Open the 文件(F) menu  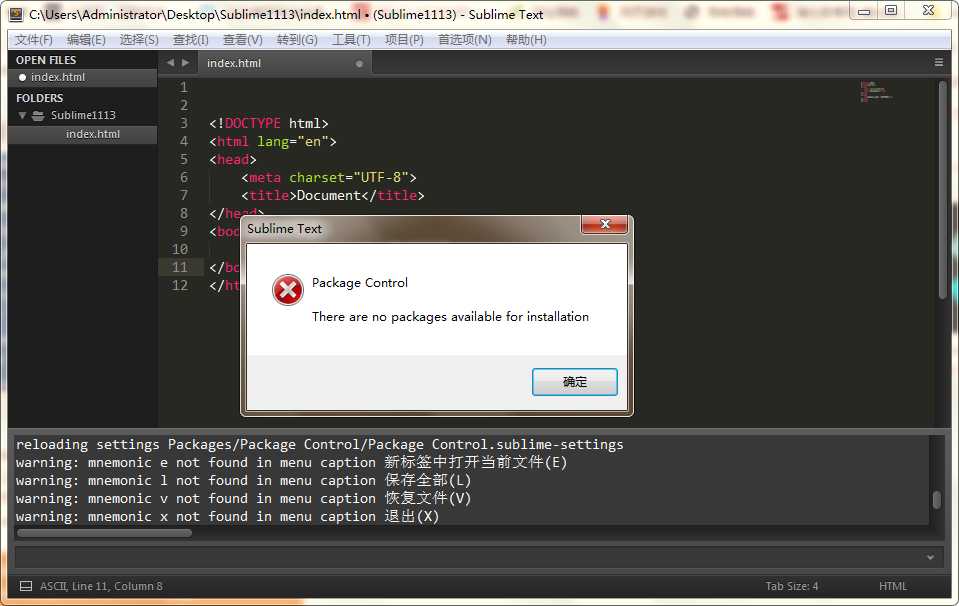[x=34, y=40]
